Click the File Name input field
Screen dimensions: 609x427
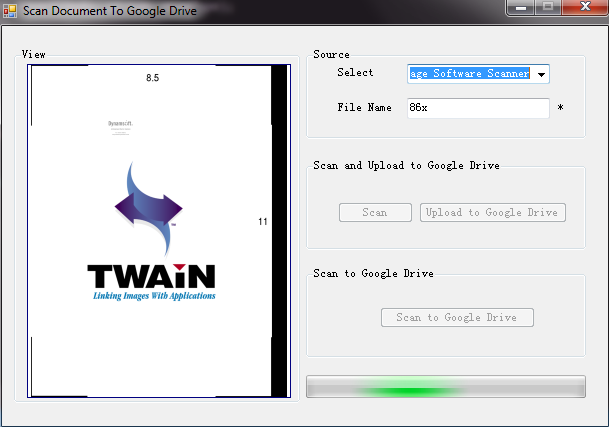pos(478,108)
